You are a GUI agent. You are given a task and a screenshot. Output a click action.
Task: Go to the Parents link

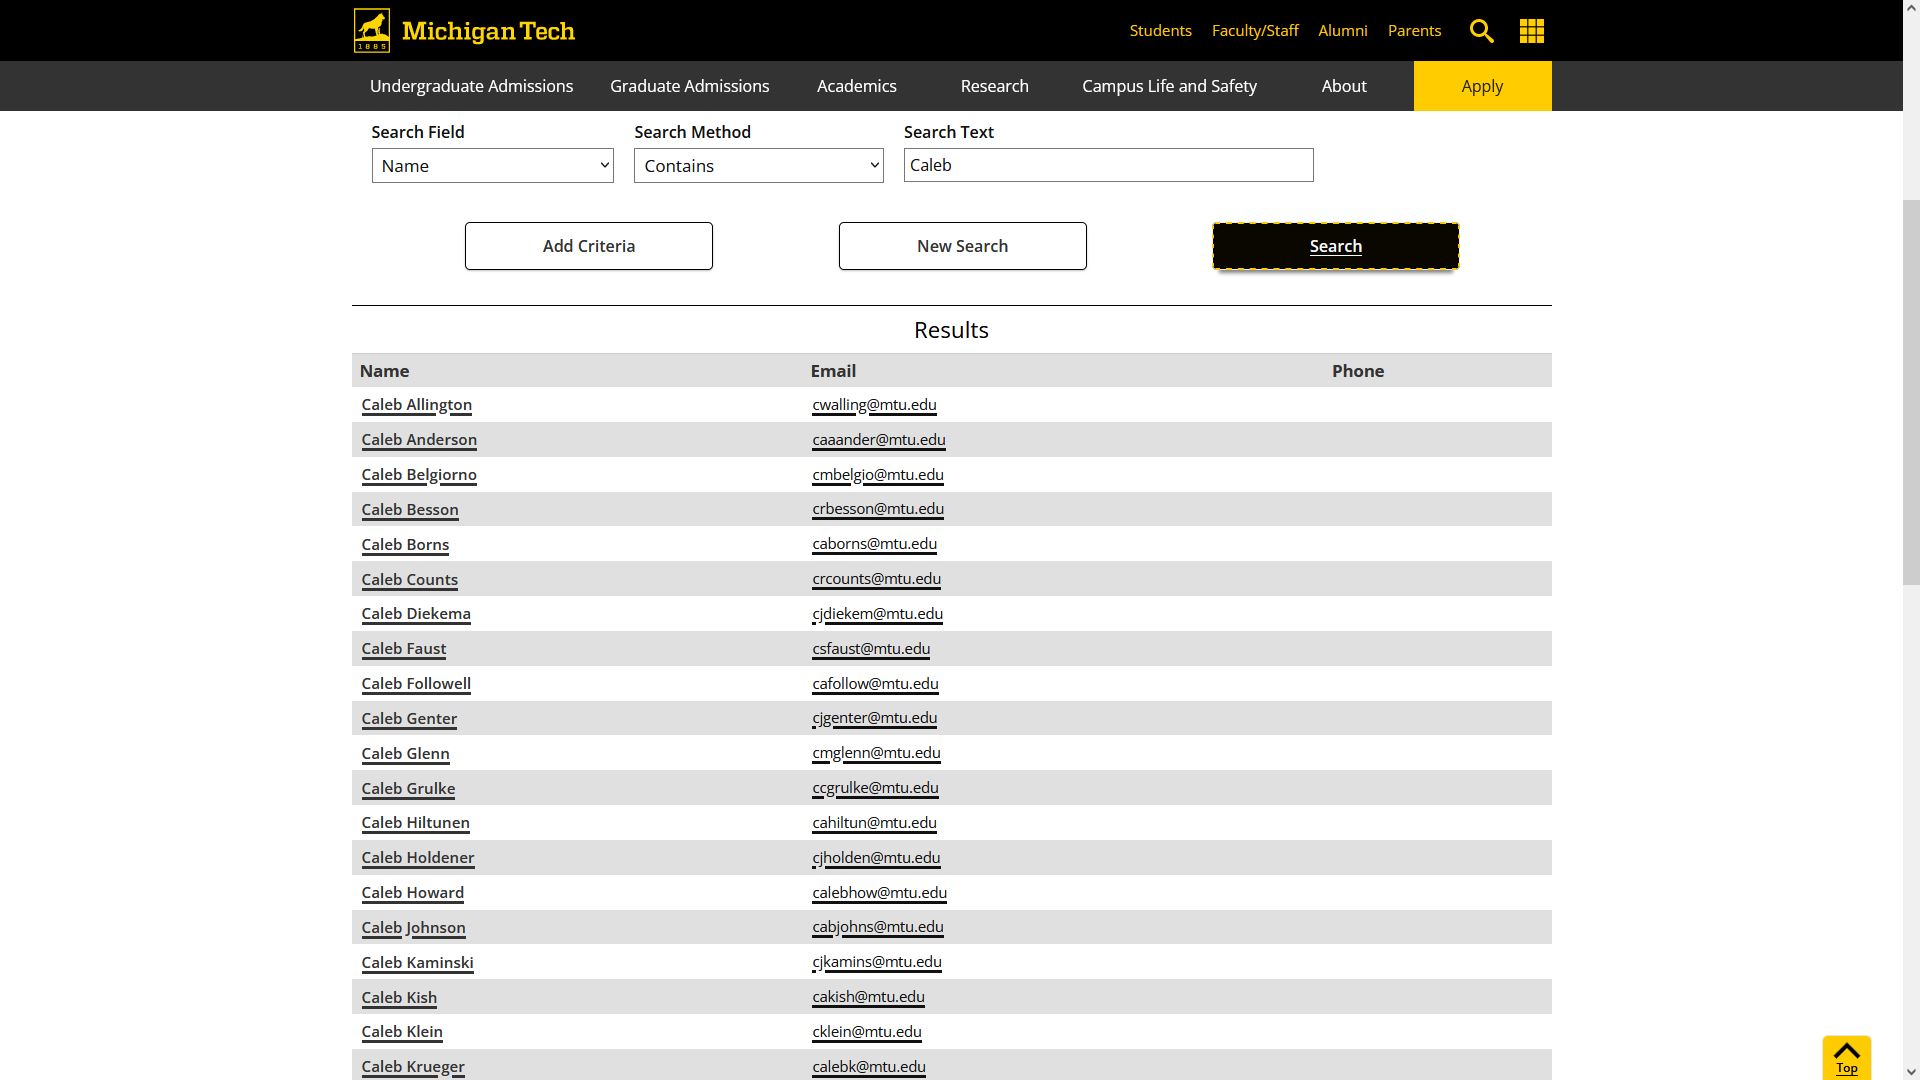pos(1414,31)
